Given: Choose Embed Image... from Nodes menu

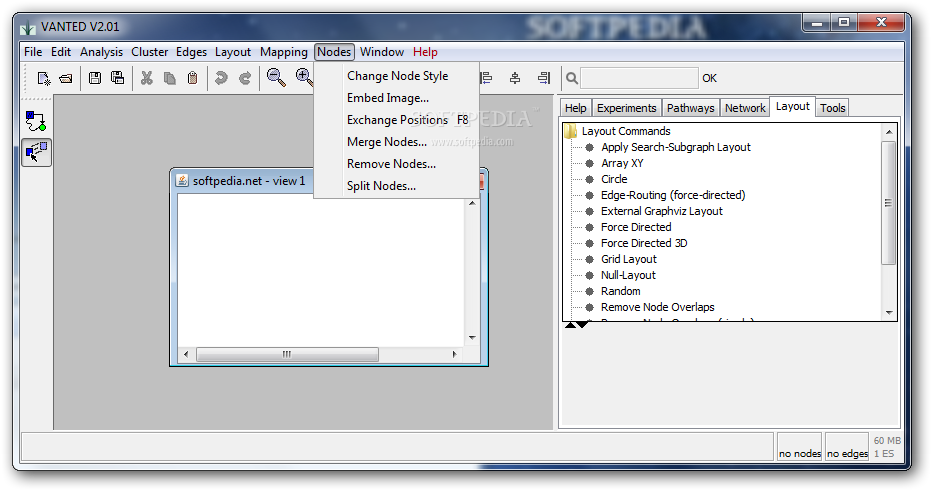Looking at the screenshot, I should pyautogui.click(x=396, y=98).
